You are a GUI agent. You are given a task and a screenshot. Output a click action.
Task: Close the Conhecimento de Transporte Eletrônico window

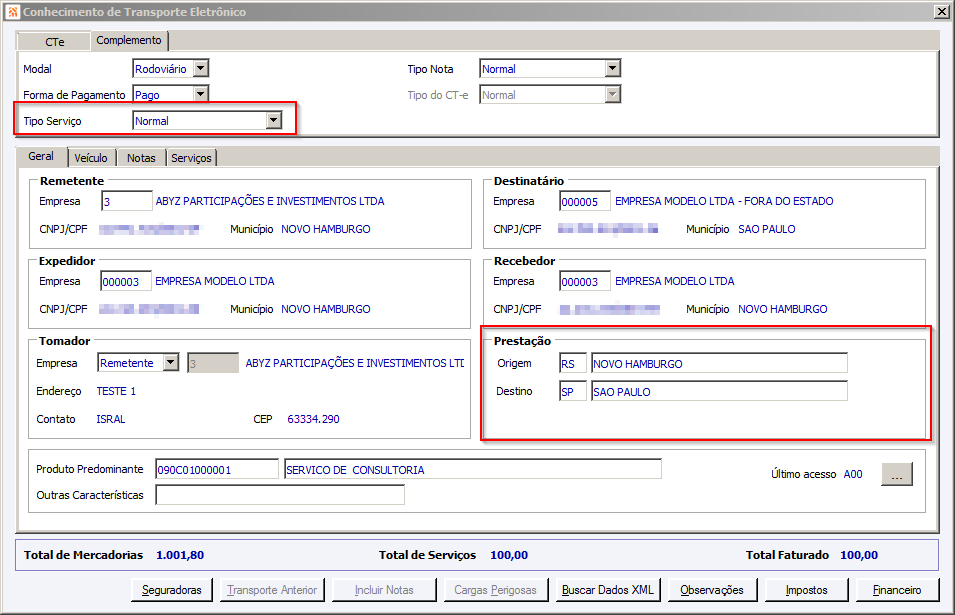coord(941,12)
